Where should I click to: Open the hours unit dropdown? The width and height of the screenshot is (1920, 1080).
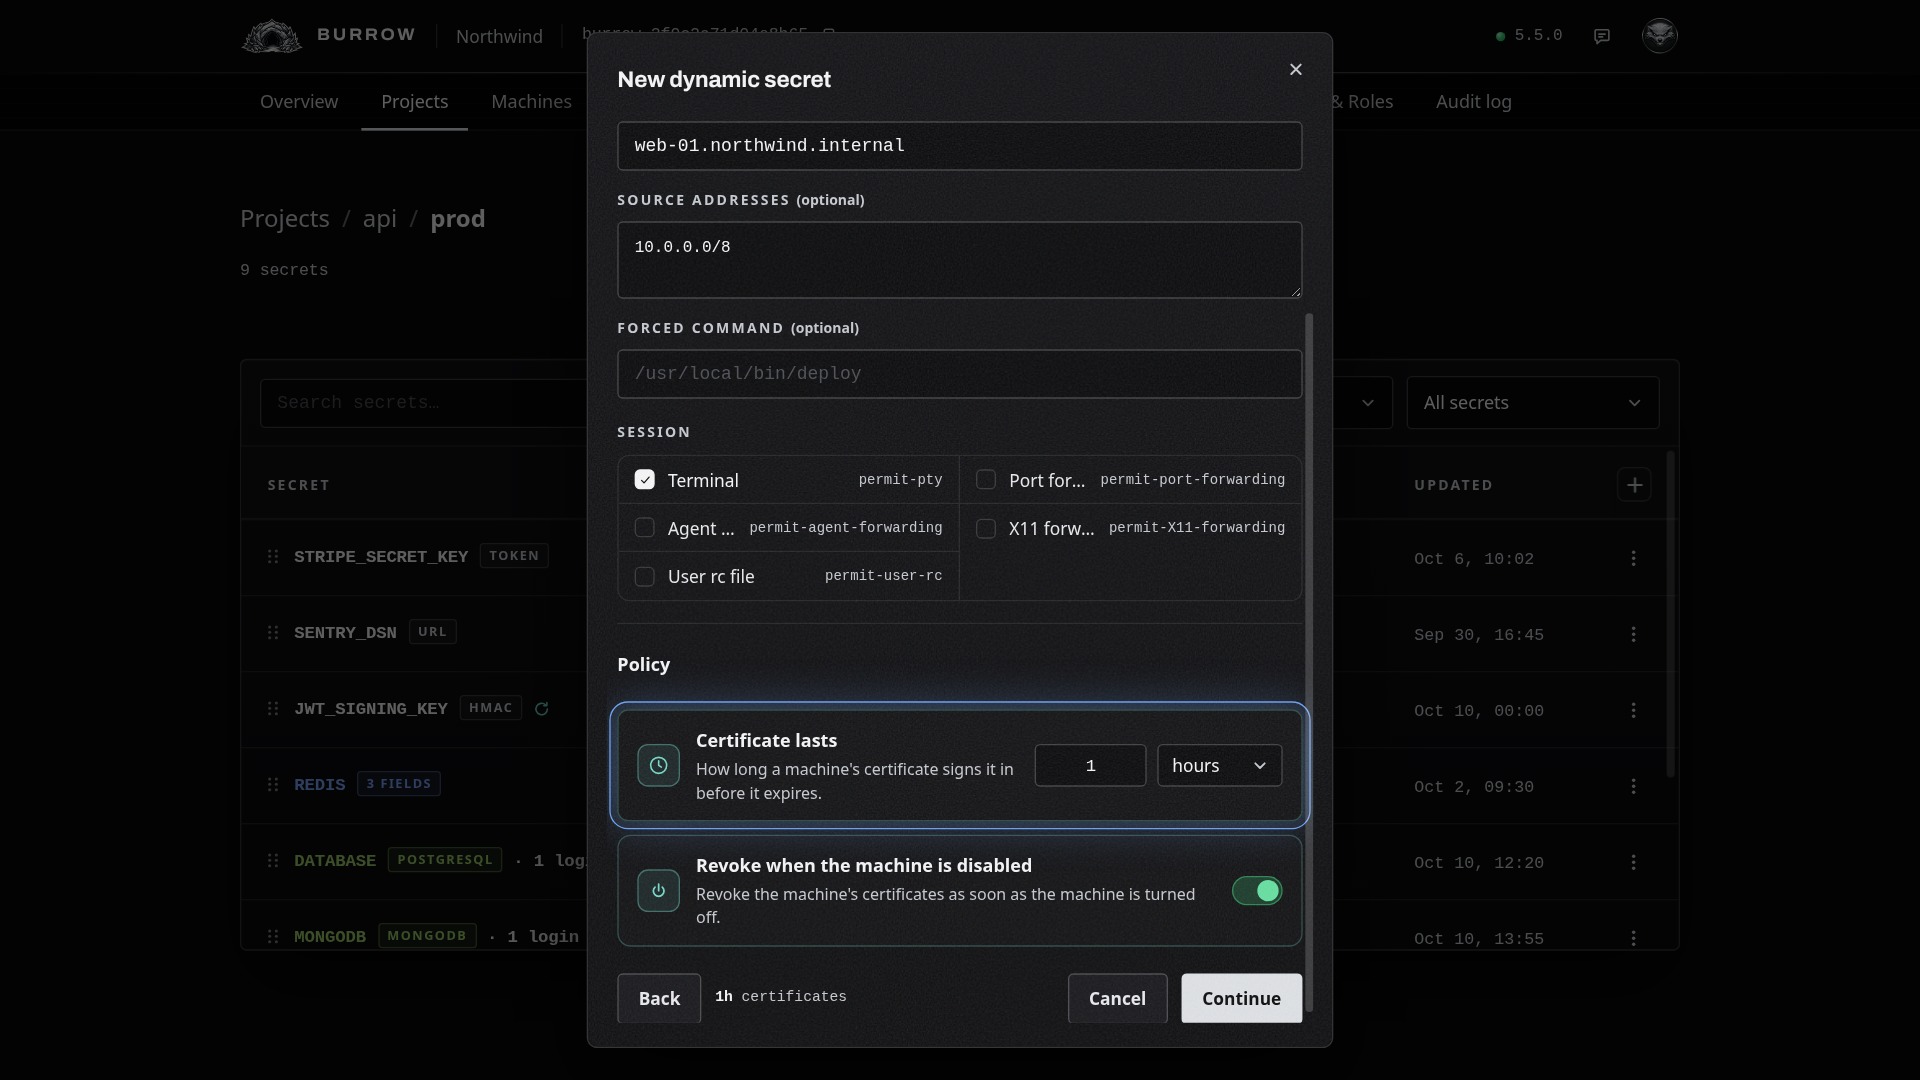click(x=1220, y=766)
